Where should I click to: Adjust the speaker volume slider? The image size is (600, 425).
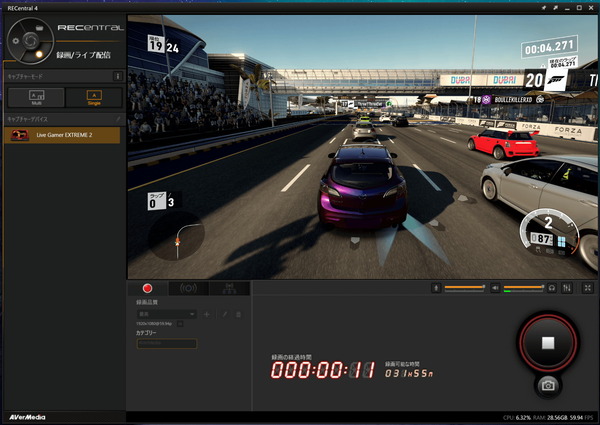[523, 288]
